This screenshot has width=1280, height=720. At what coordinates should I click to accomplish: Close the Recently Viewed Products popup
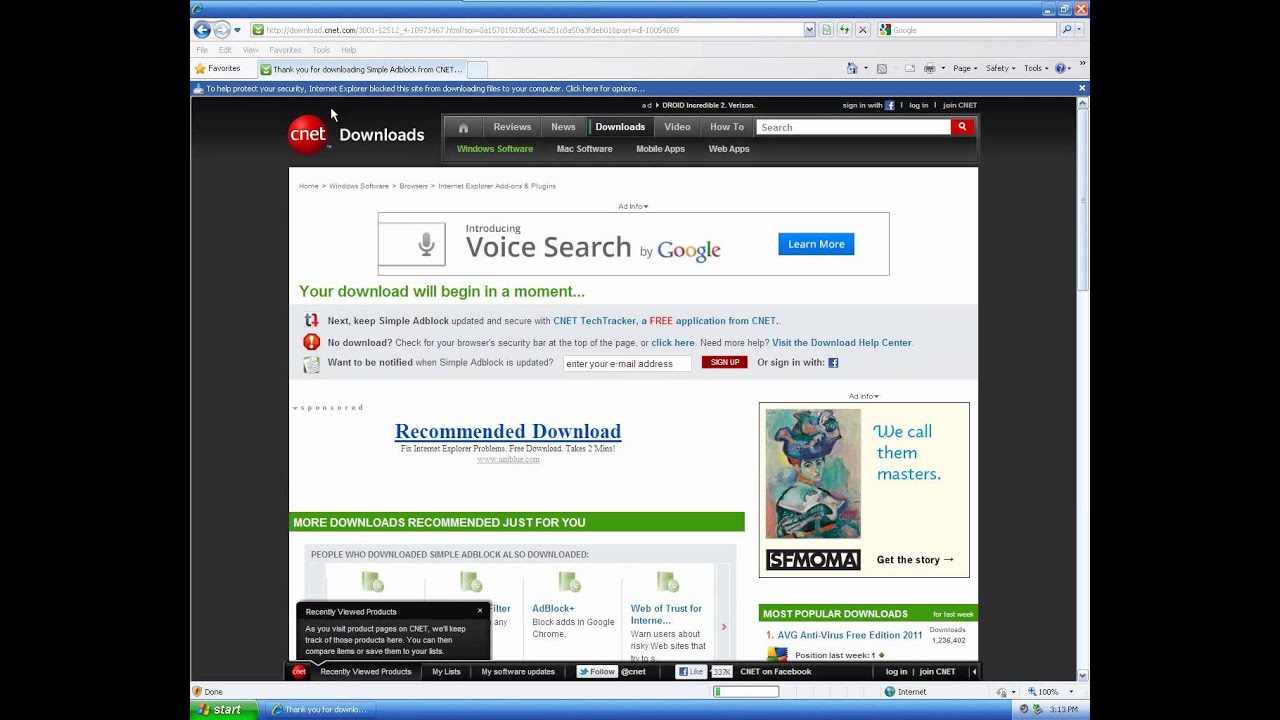point(479,610)
